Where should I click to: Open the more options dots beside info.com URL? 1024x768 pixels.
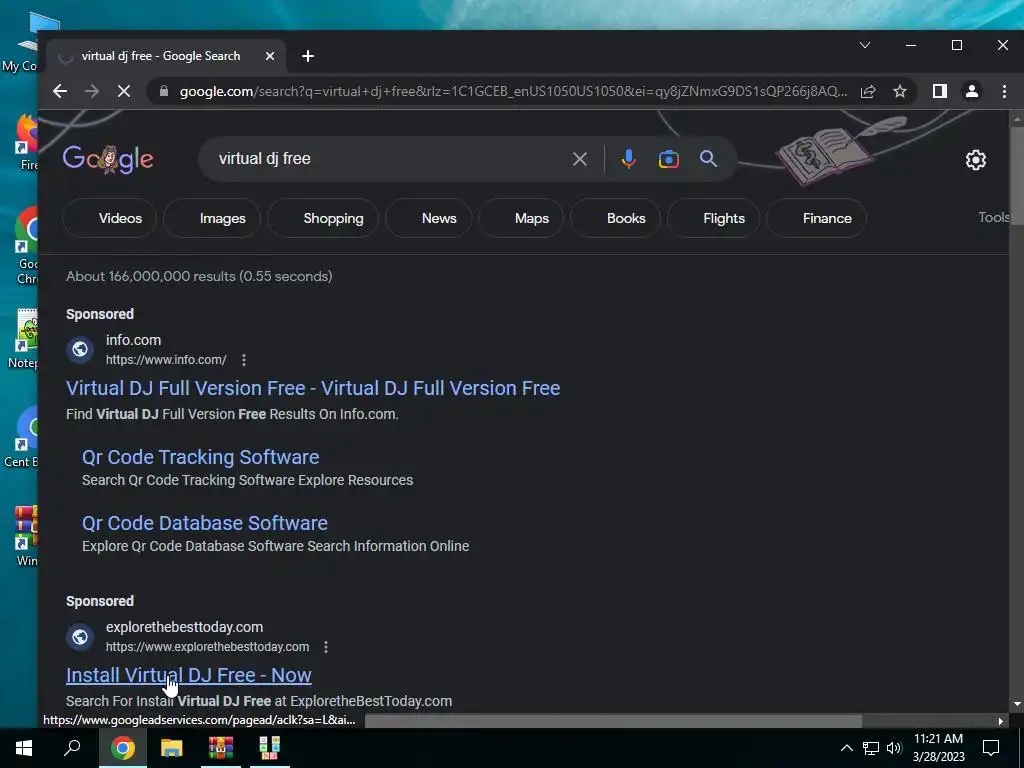[244, 360]
